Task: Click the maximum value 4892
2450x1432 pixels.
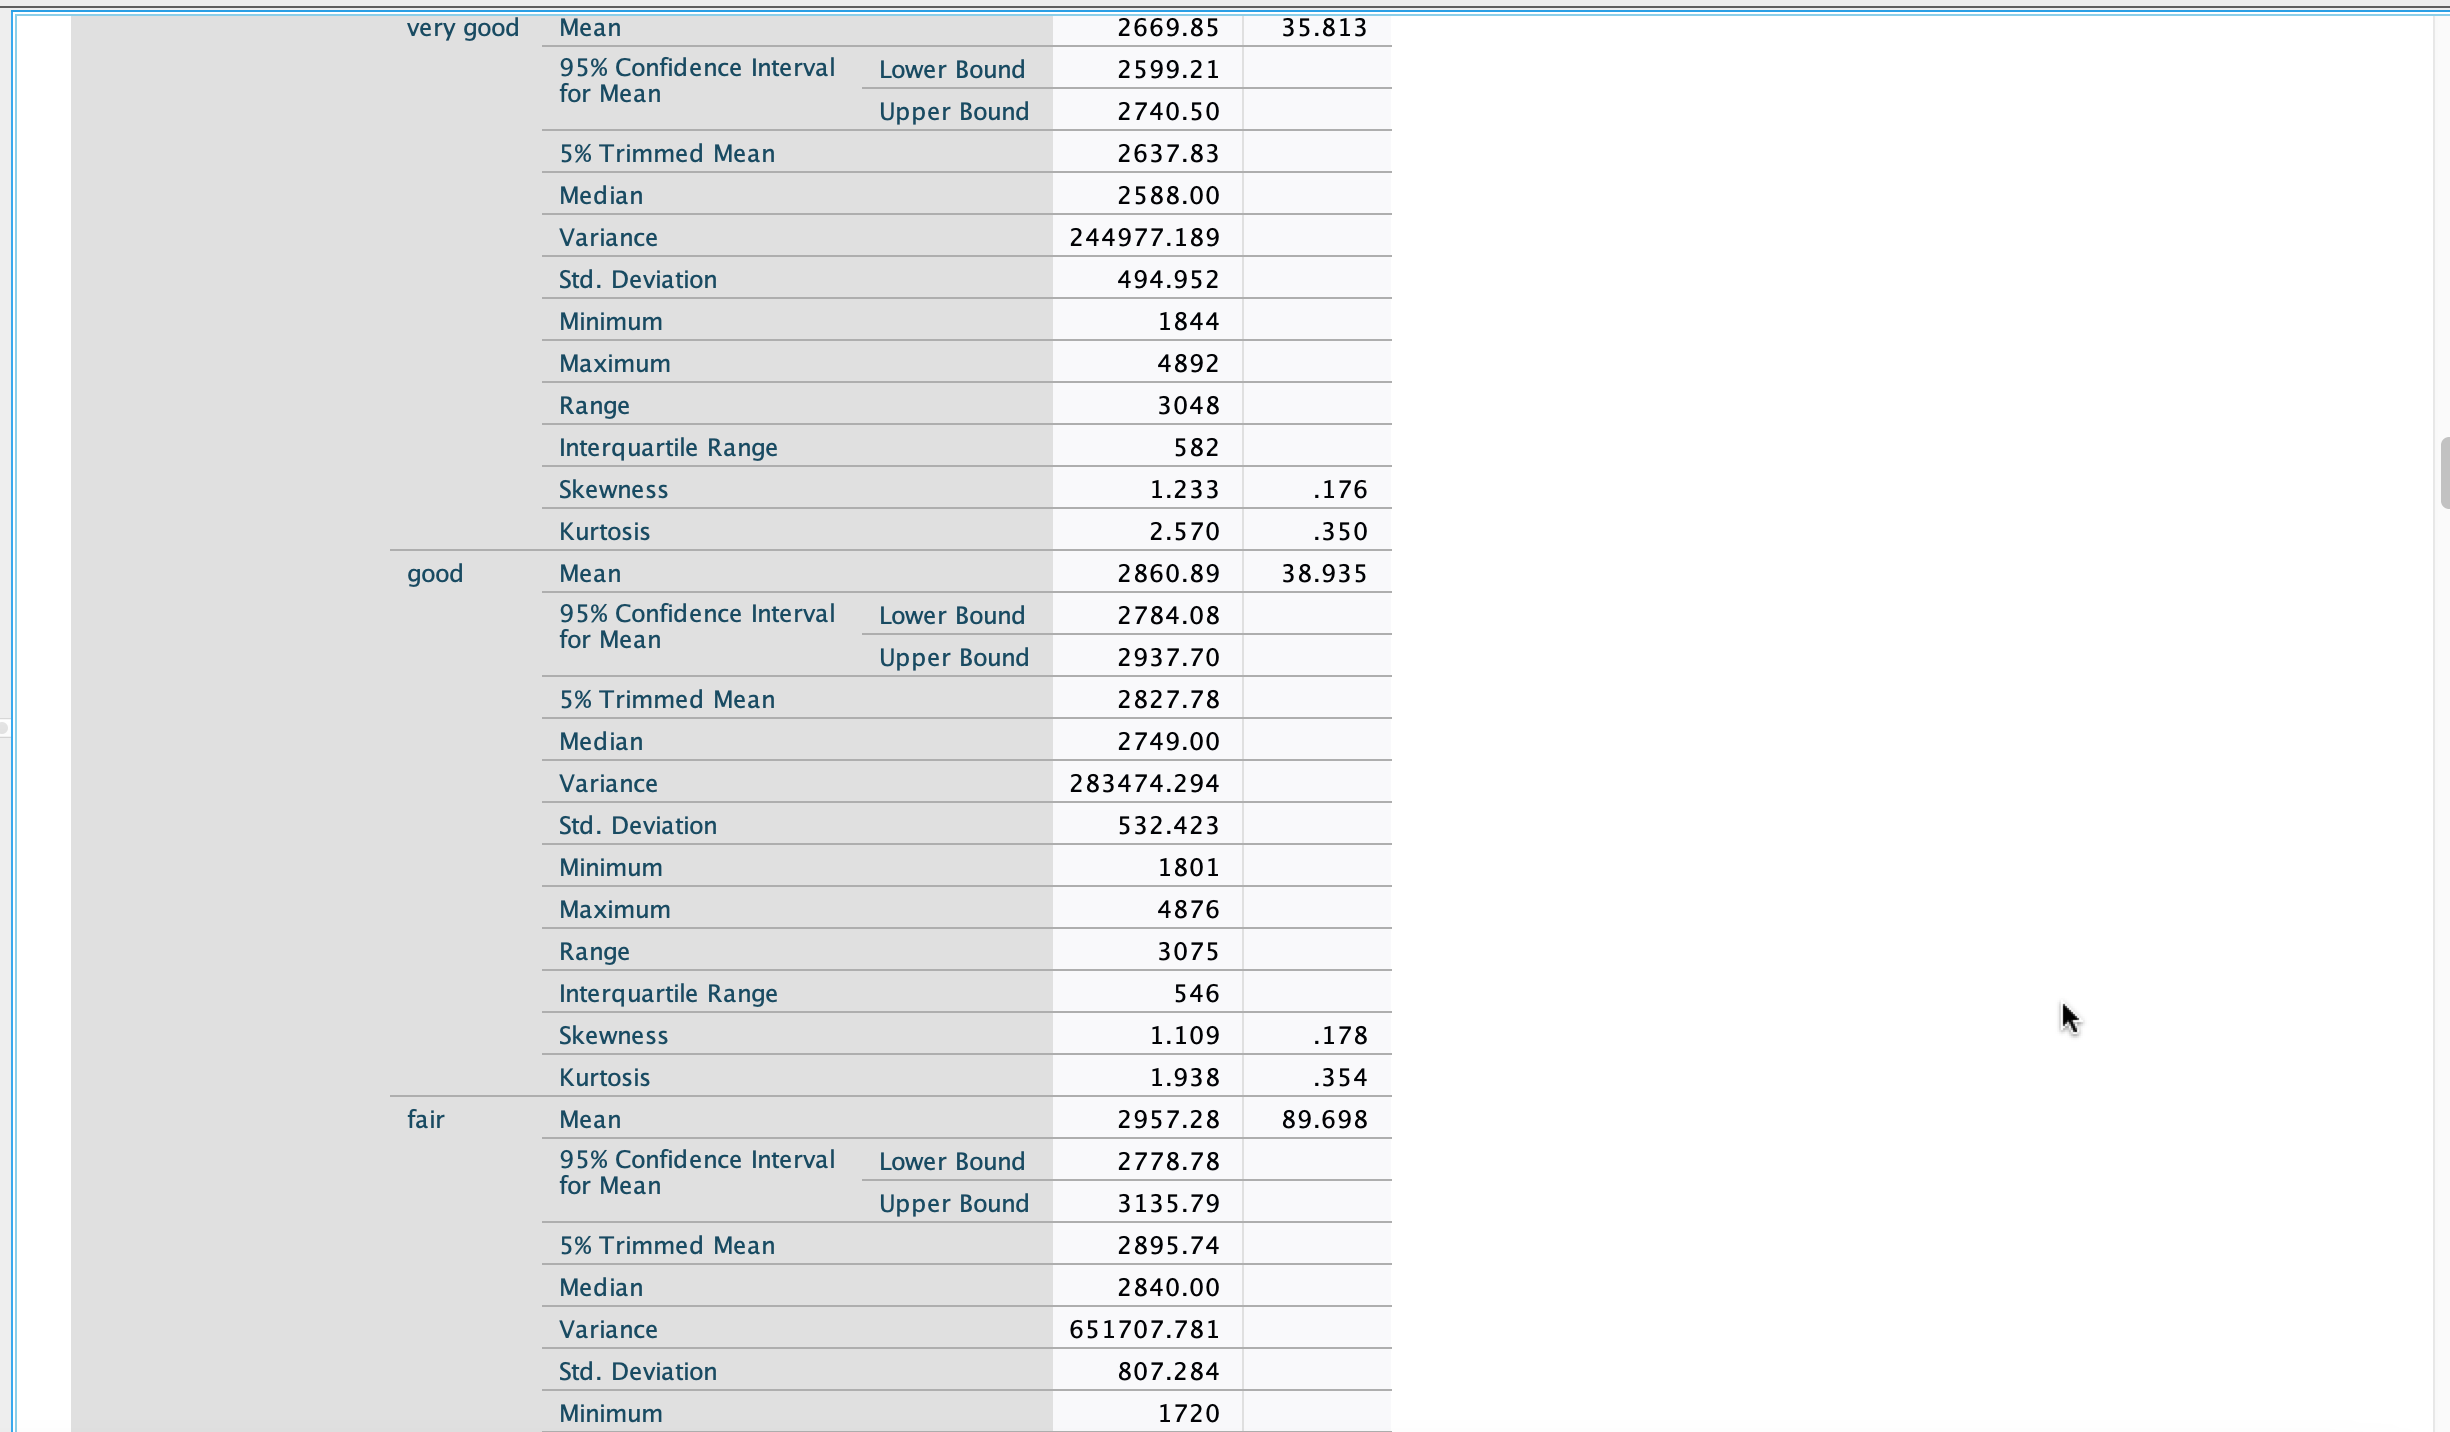Action: (1187, 364)
